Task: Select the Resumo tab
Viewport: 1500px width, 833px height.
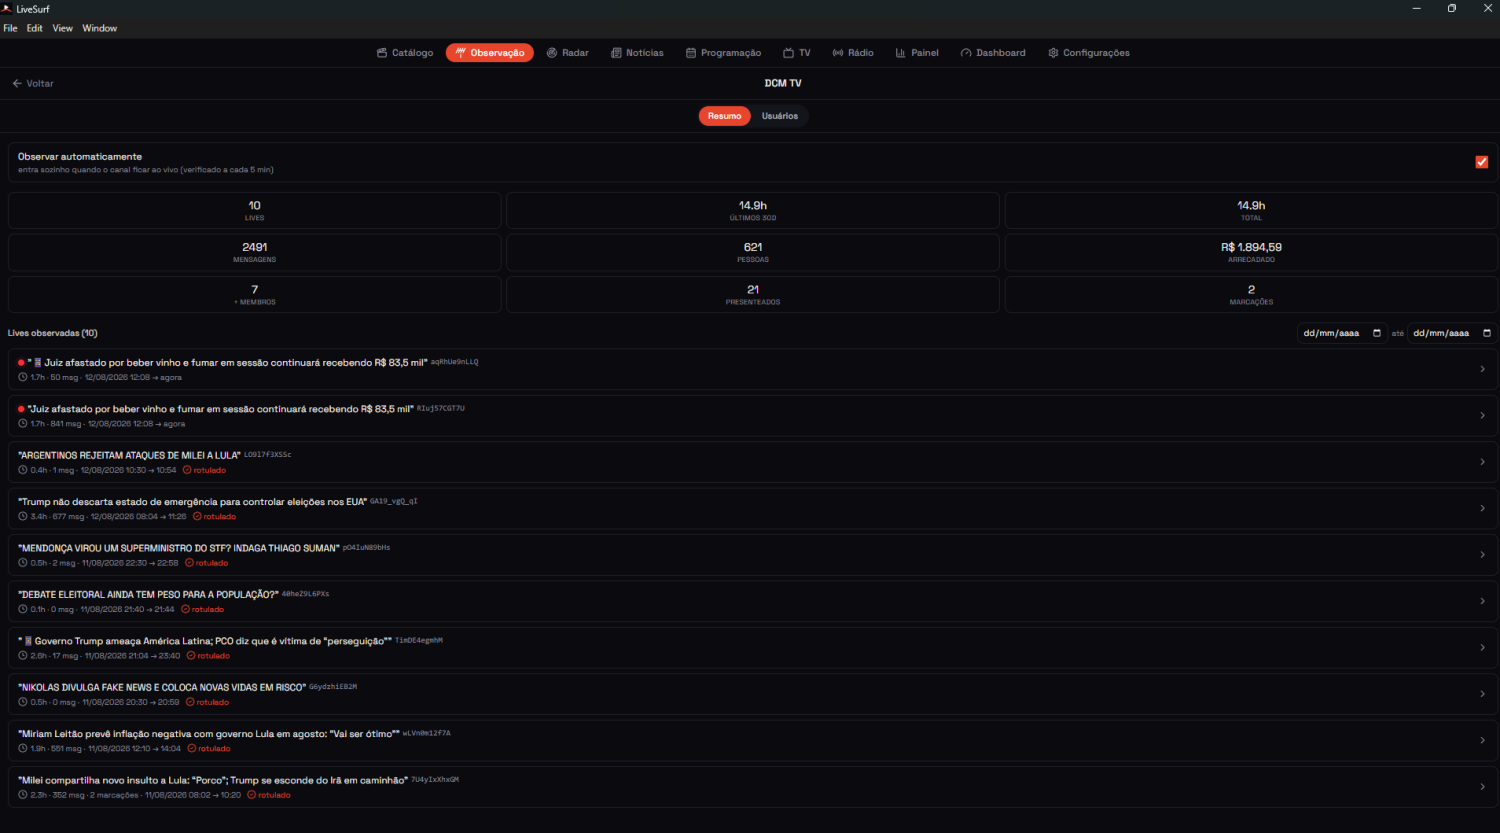Action: 725,116
